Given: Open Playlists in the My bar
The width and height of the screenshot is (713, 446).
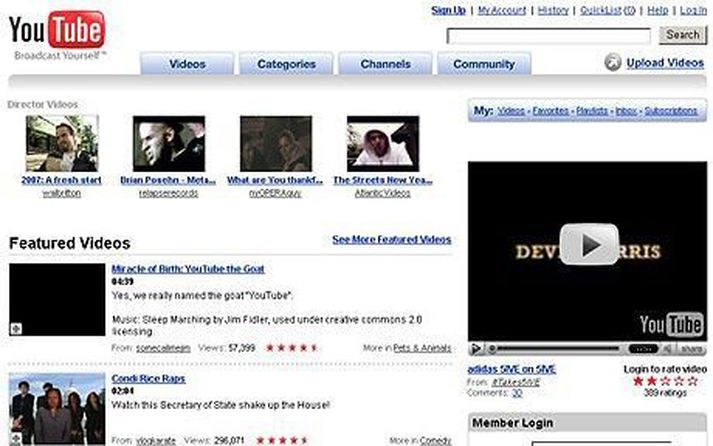Looking at the screenshot, I should [x=592, y=111].
